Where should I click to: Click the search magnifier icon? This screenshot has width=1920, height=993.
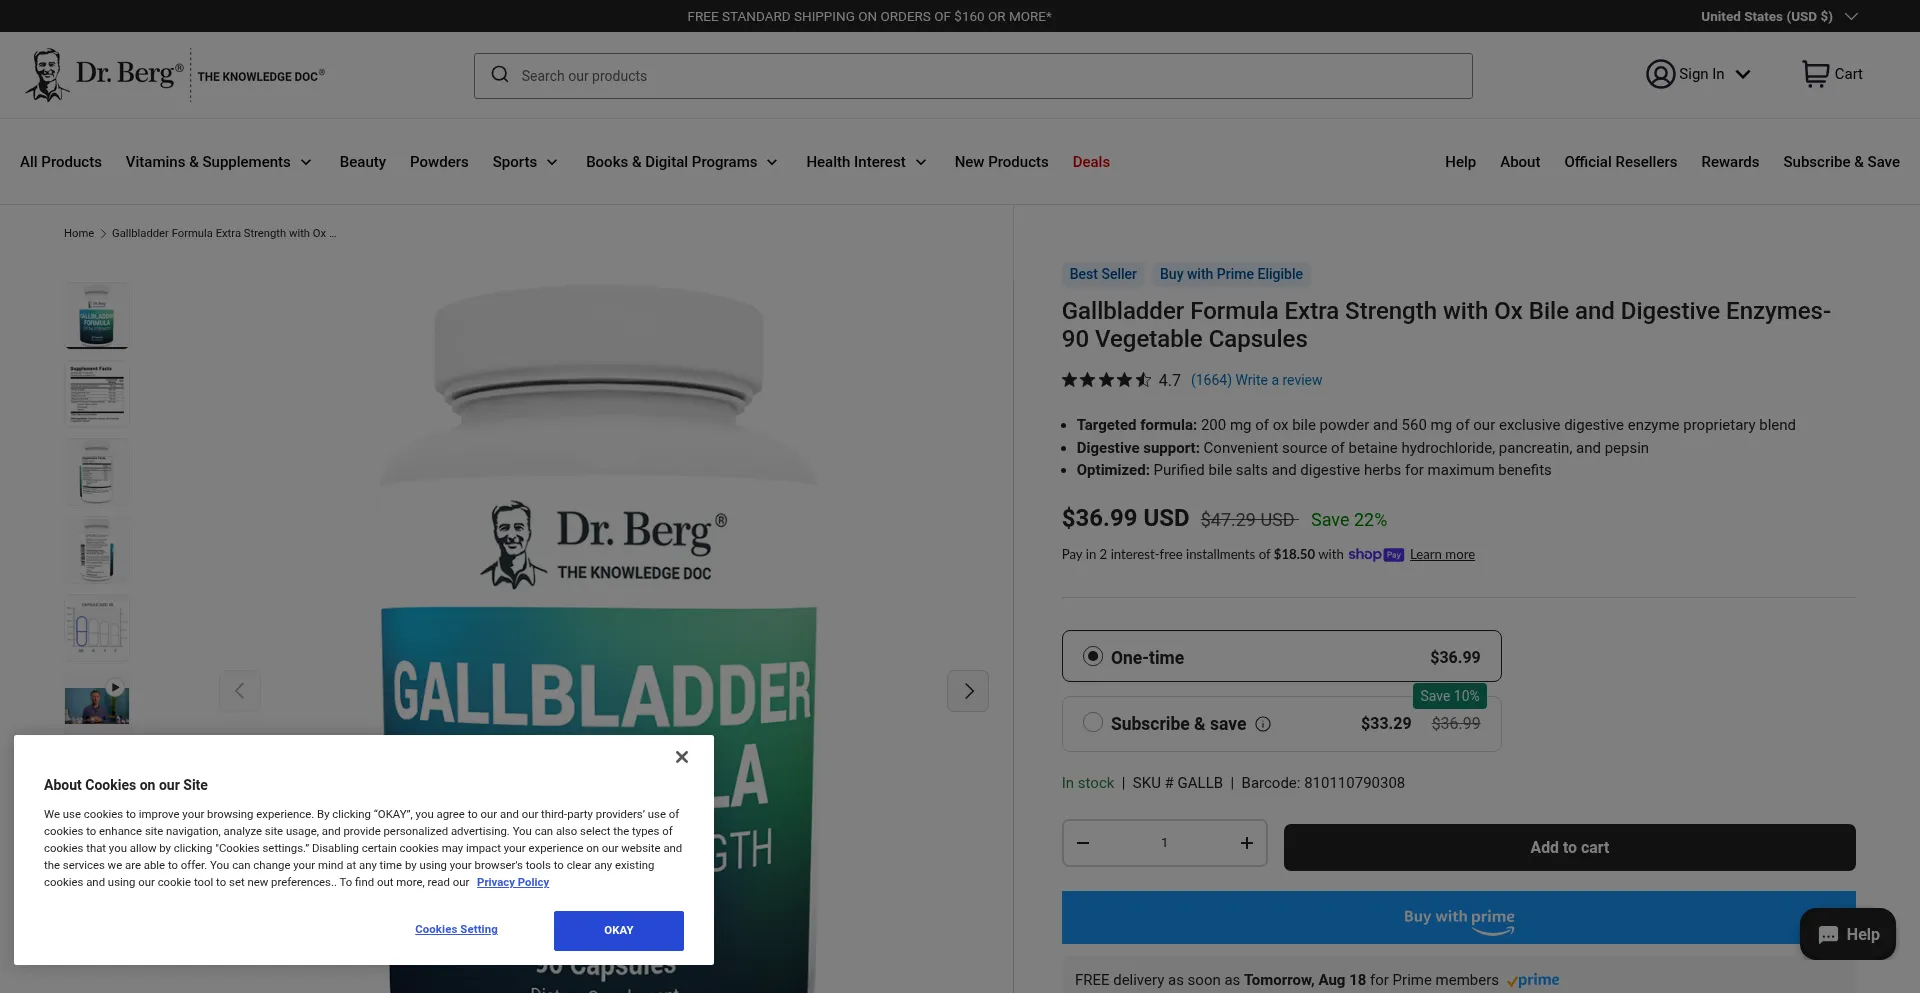(500, 75)
